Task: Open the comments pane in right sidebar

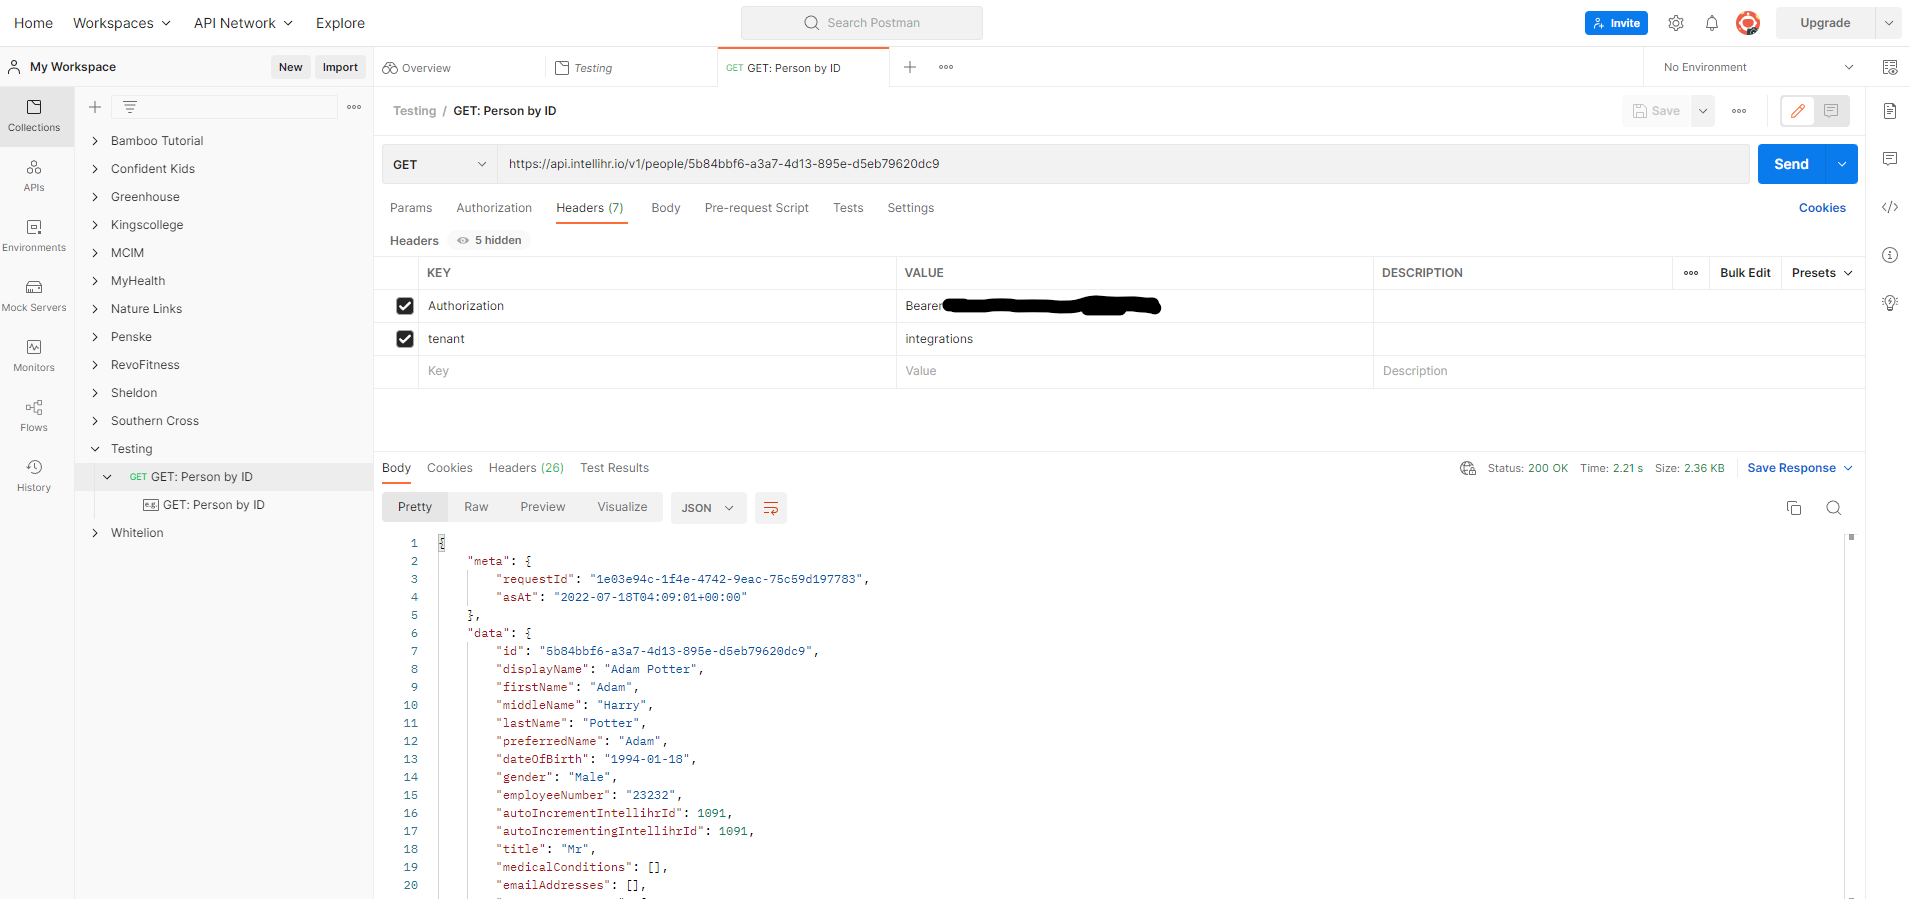Action: click(x=1890, y=159)
